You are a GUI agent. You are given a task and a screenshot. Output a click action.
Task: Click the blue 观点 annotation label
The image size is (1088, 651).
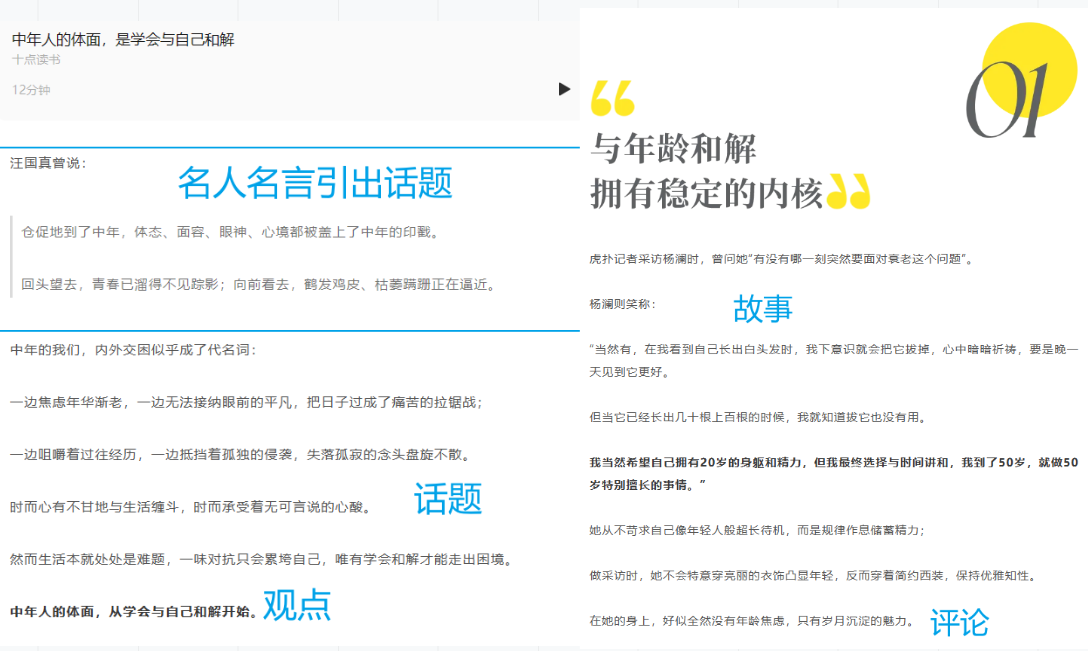(297, 605)
